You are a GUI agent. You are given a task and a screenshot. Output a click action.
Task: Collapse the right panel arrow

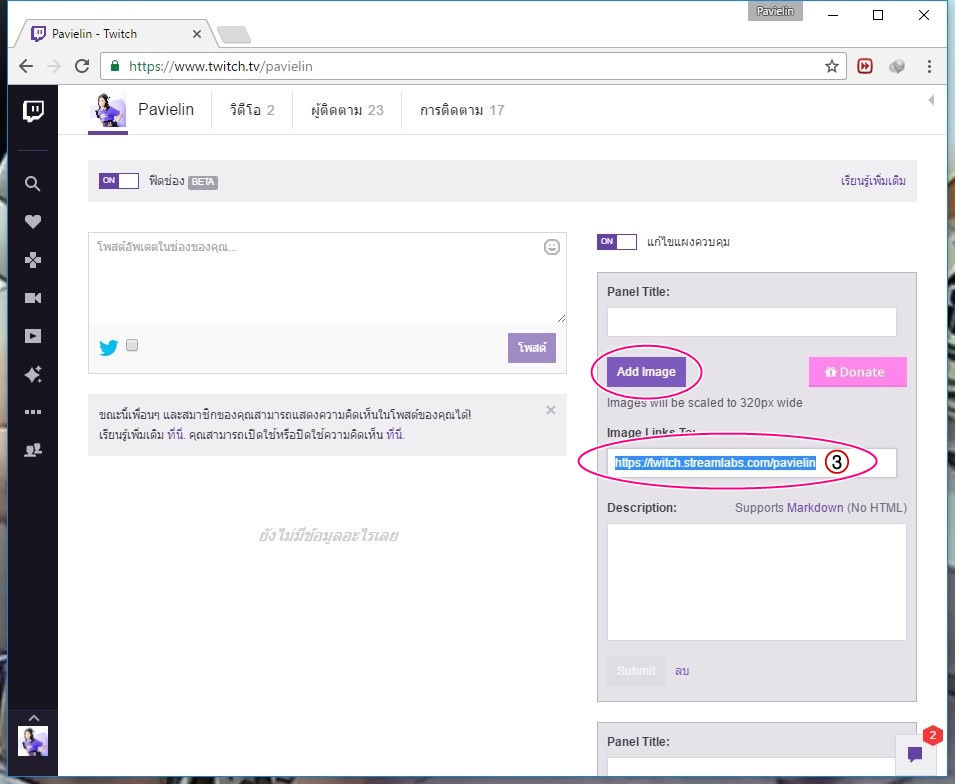click(x=931, y=100)
